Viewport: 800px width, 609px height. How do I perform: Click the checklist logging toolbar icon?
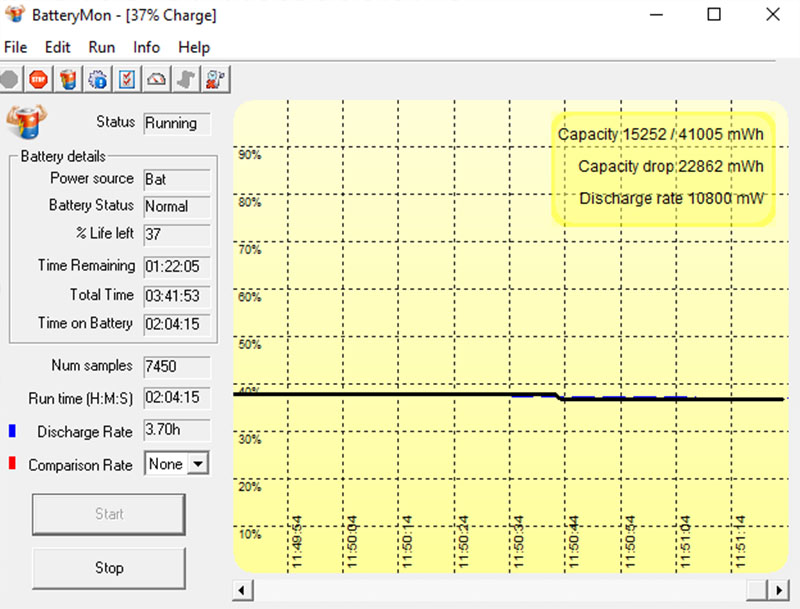127,79
